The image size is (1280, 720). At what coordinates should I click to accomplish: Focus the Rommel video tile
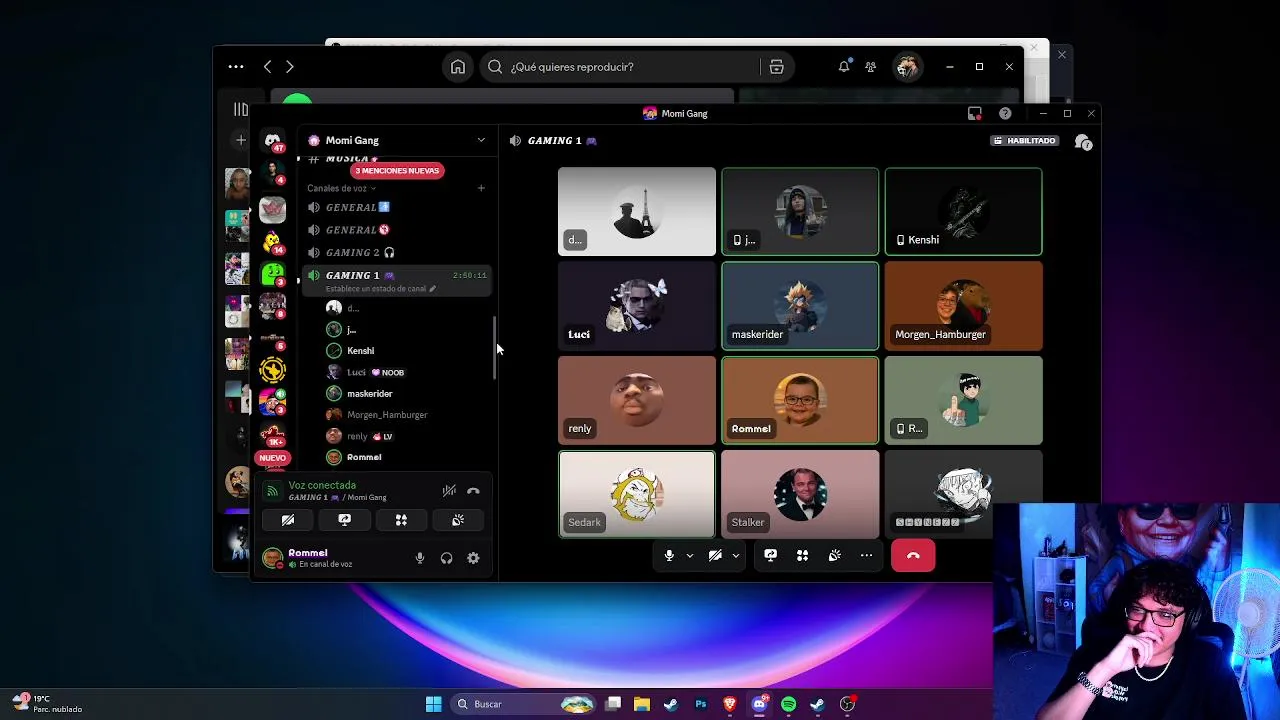[x=800, y=400]
